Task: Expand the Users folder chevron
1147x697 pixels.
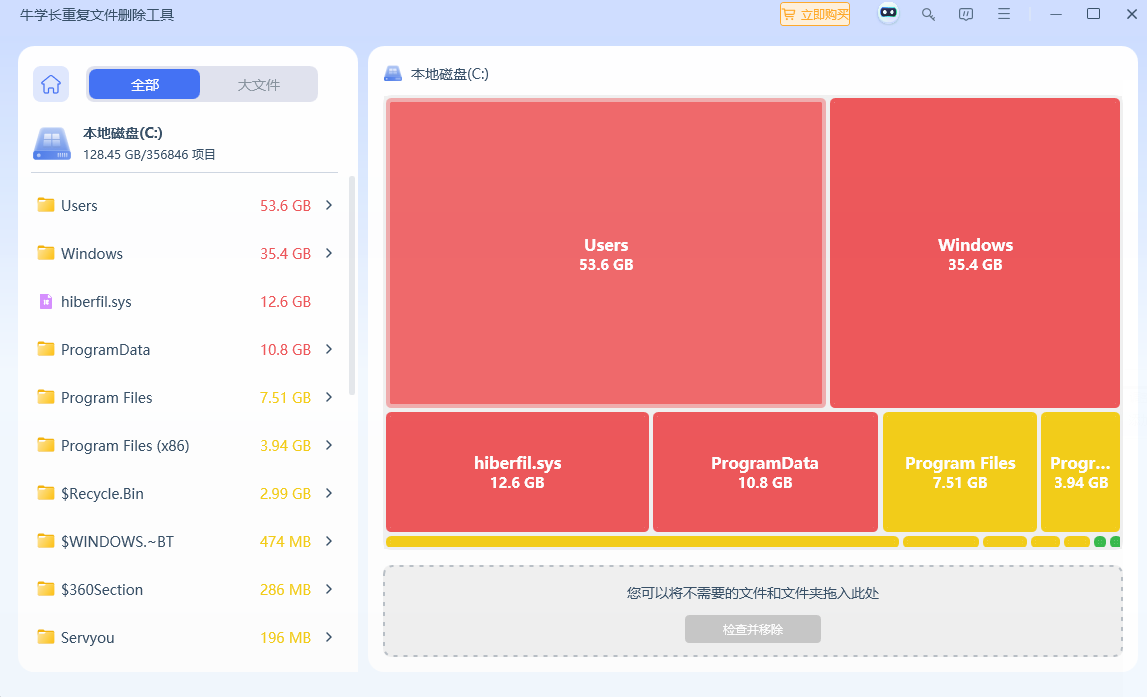Action: [x=329, y=205]
